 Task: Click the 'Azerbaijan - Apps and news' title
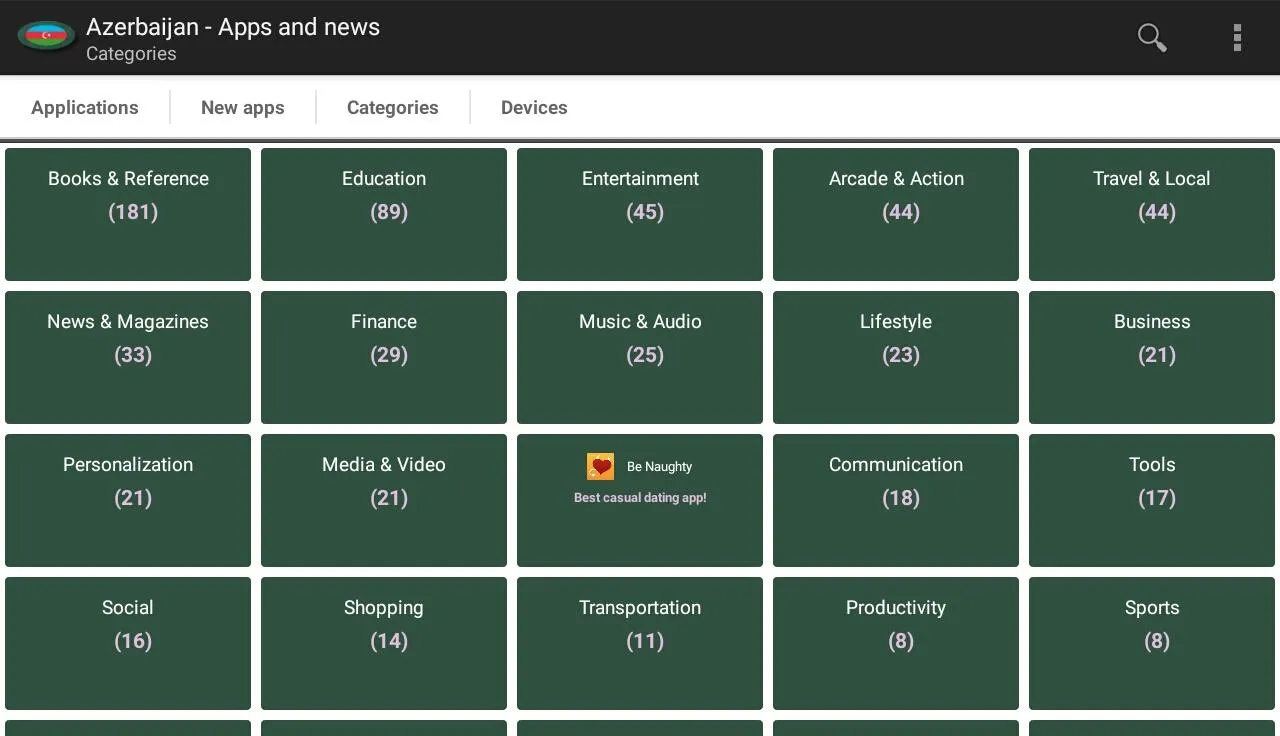tap(233, 27)
